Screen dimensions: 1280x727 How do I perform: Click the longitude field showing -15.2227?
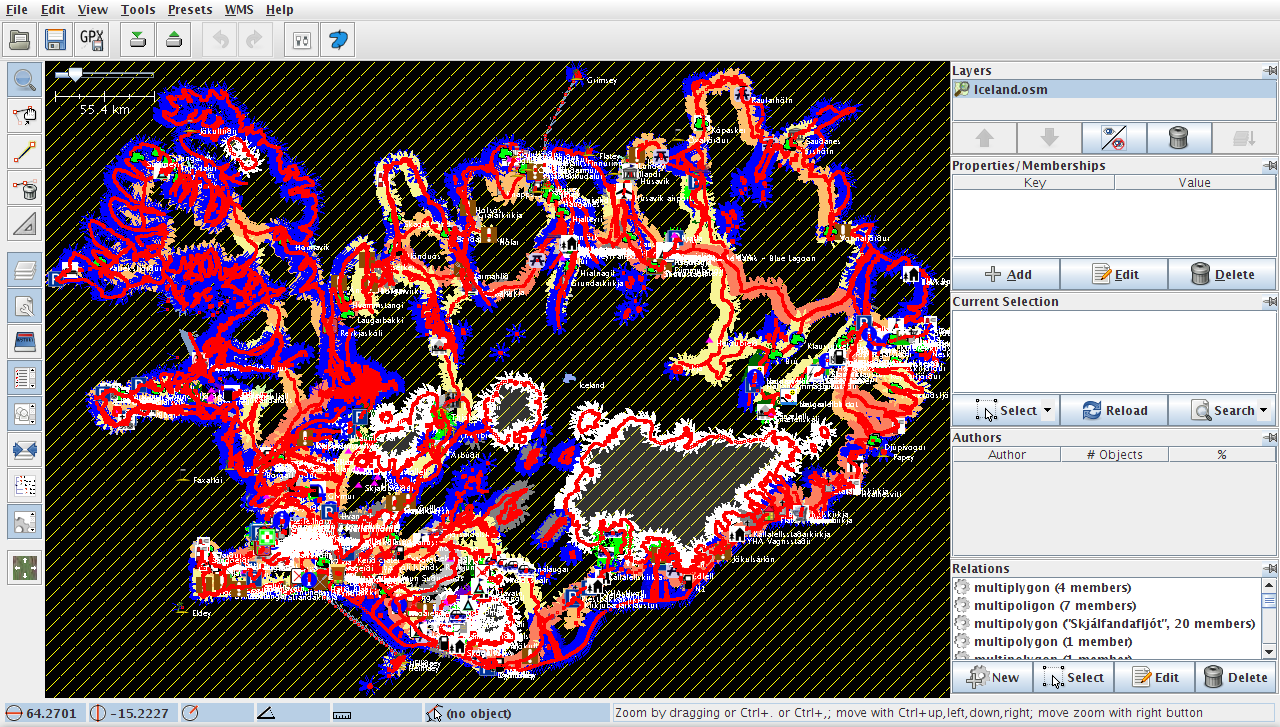coord(130,713)
